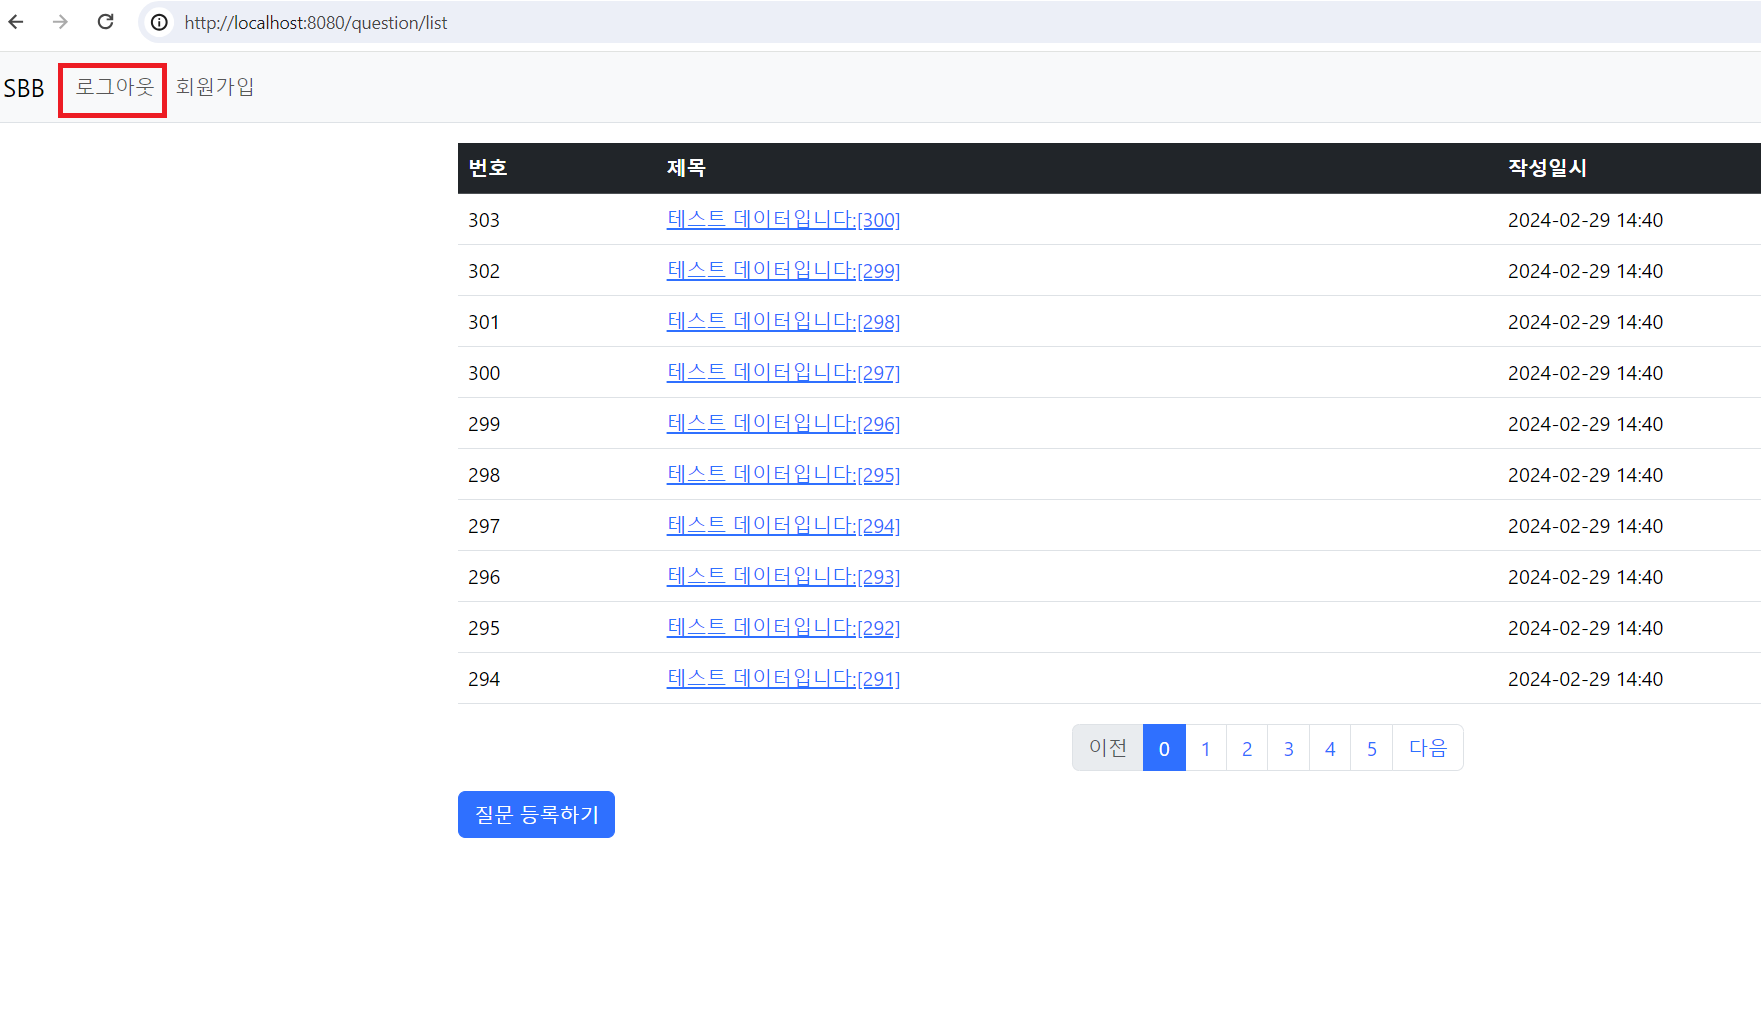Go to page 1 in pagination
The height and width of the screenshot is (1020, 1761).
pos(1206,748)
